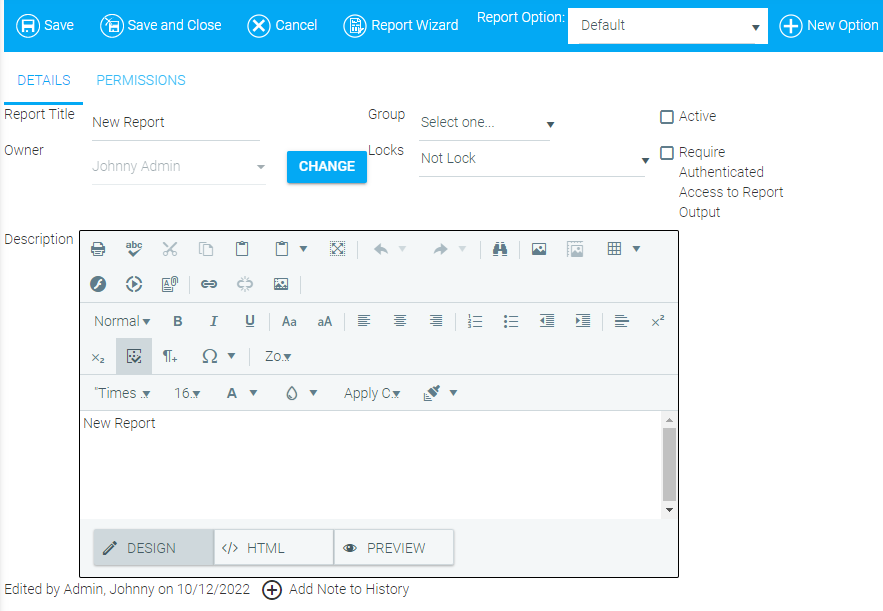Apply numbered list formatting
Screen dimensions: 883x611
click(475, 321)
